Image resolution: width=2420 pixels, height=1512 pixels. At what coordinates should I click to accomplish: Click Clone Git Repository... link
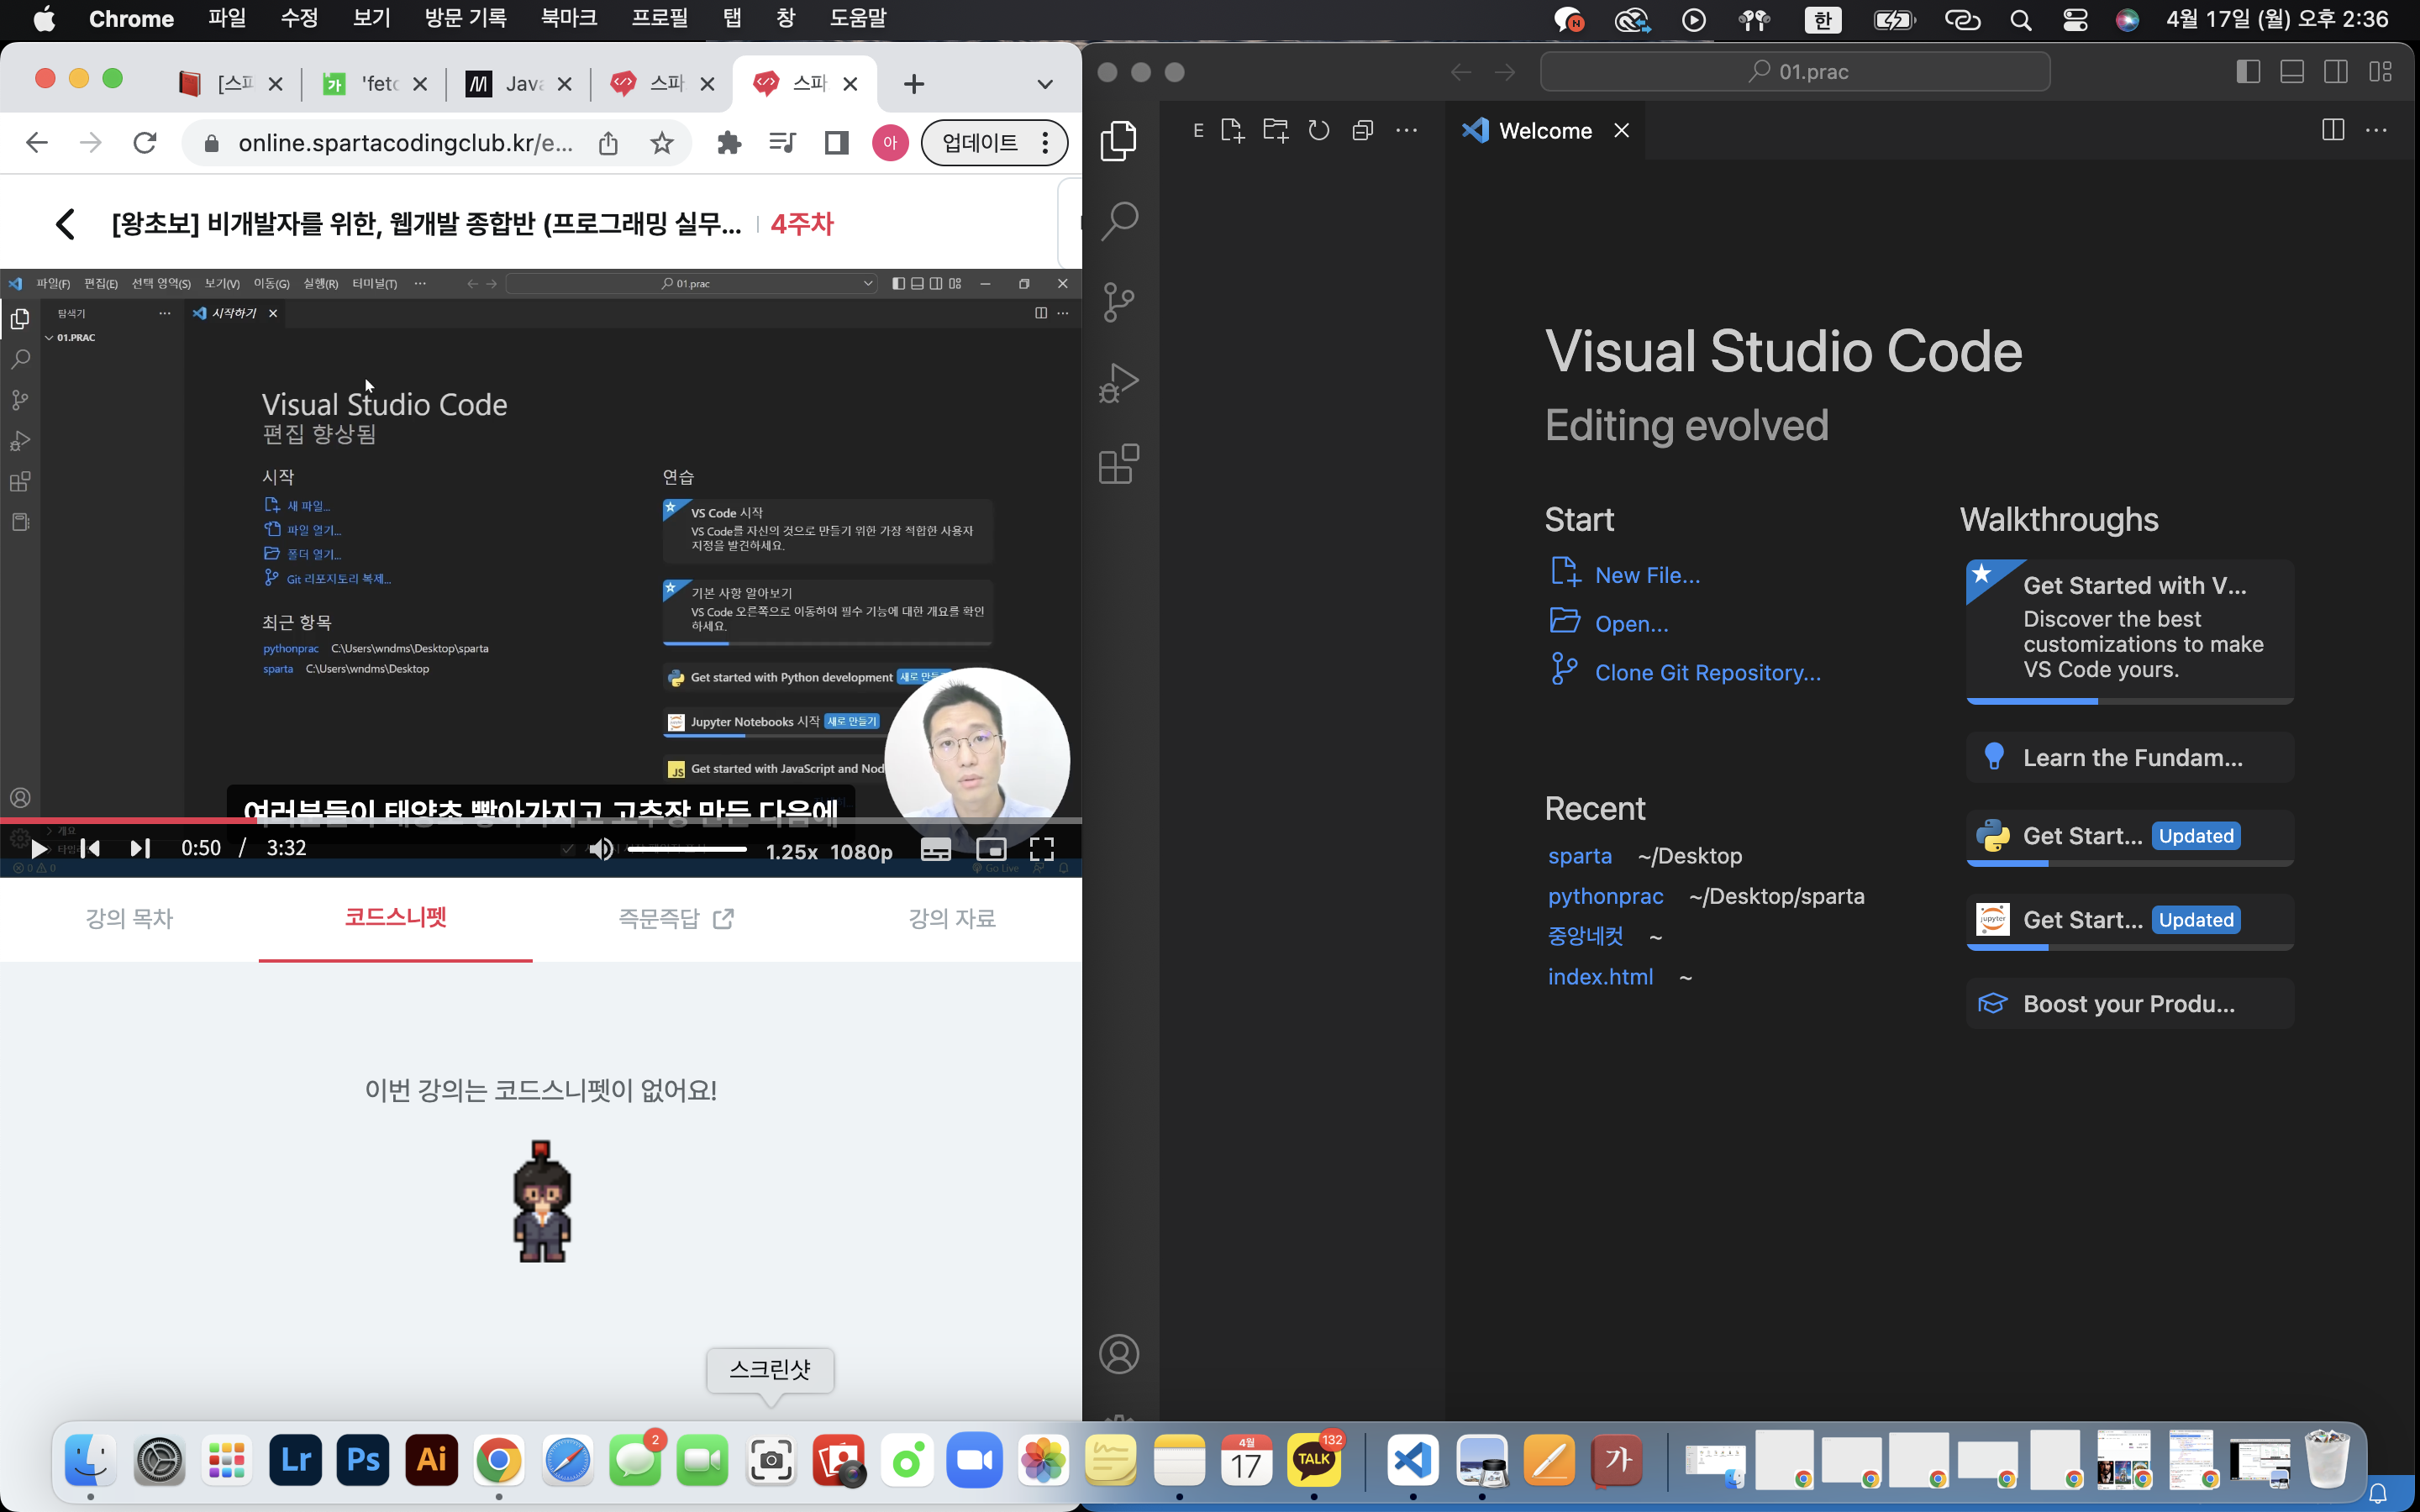pyautogui.click(x=1707, y=673)
